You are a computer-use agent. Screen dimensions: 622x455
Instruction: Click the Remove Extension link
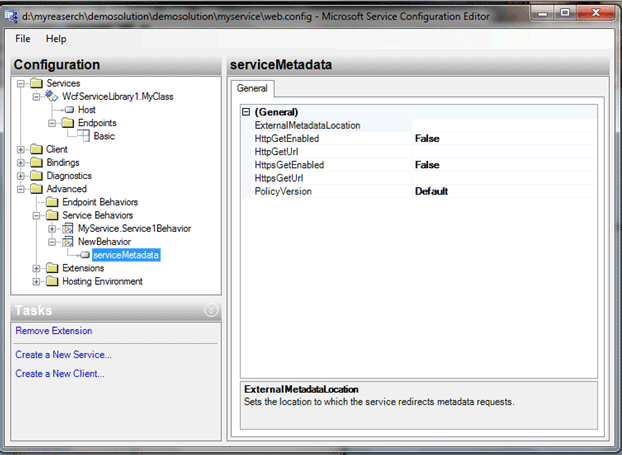[x=54, y=330]
